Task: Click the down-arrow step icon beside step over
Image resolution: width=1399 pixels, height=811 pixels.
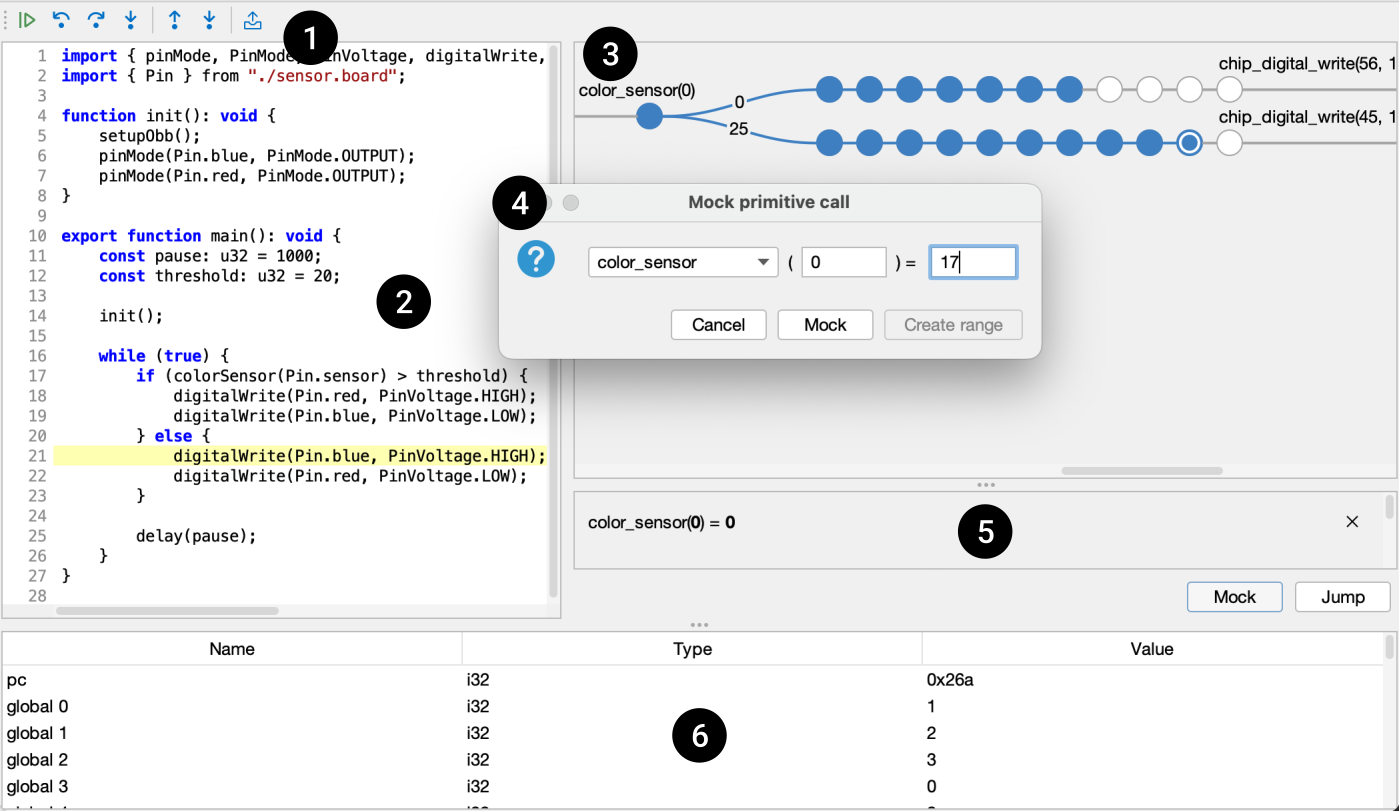Action: click(131, 19)
